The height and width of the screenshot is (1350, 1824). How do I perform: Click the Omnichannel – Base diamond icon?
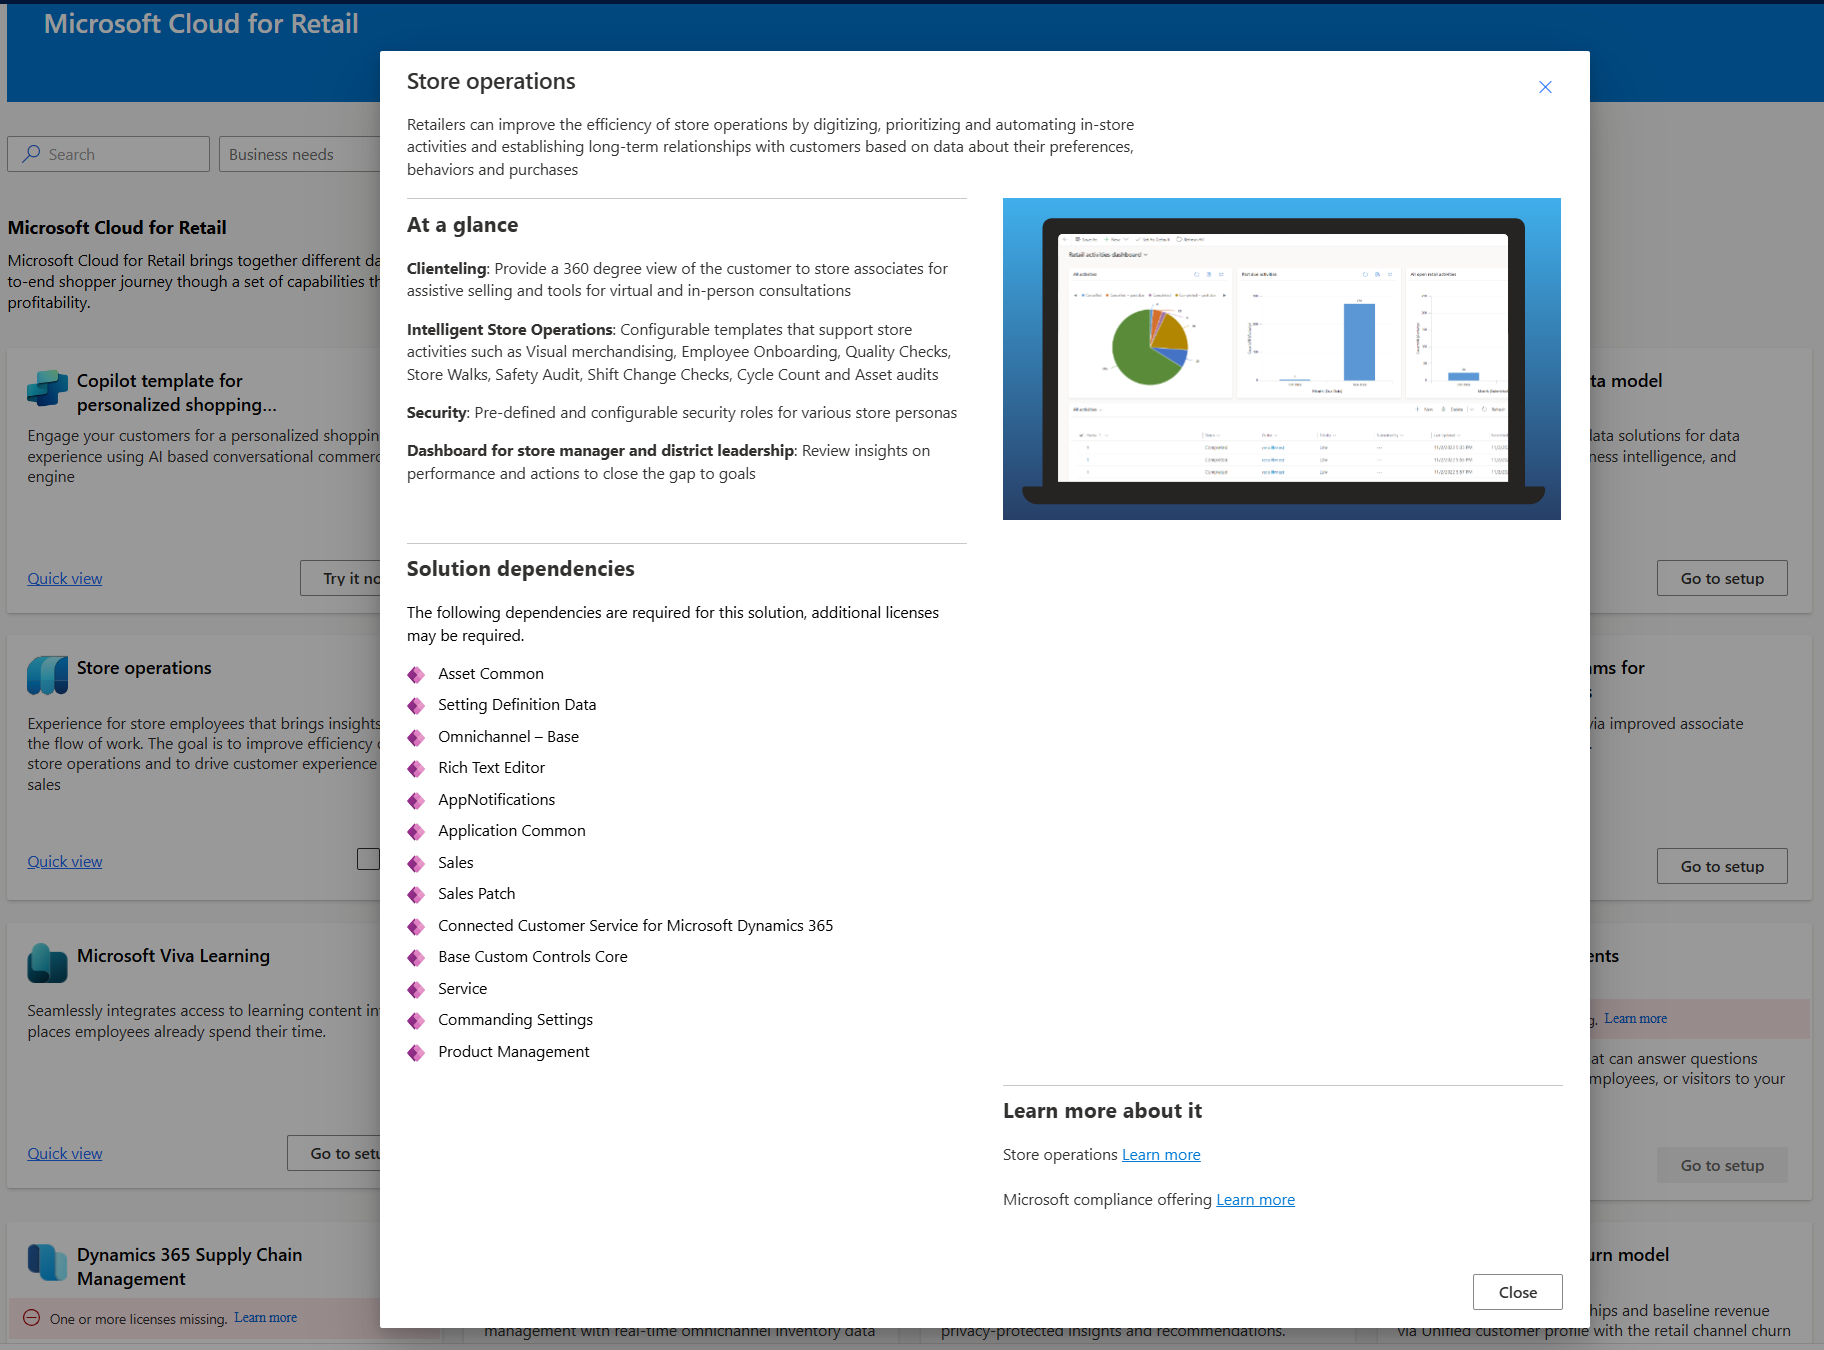pyautogui.click(x=416, y=738)
